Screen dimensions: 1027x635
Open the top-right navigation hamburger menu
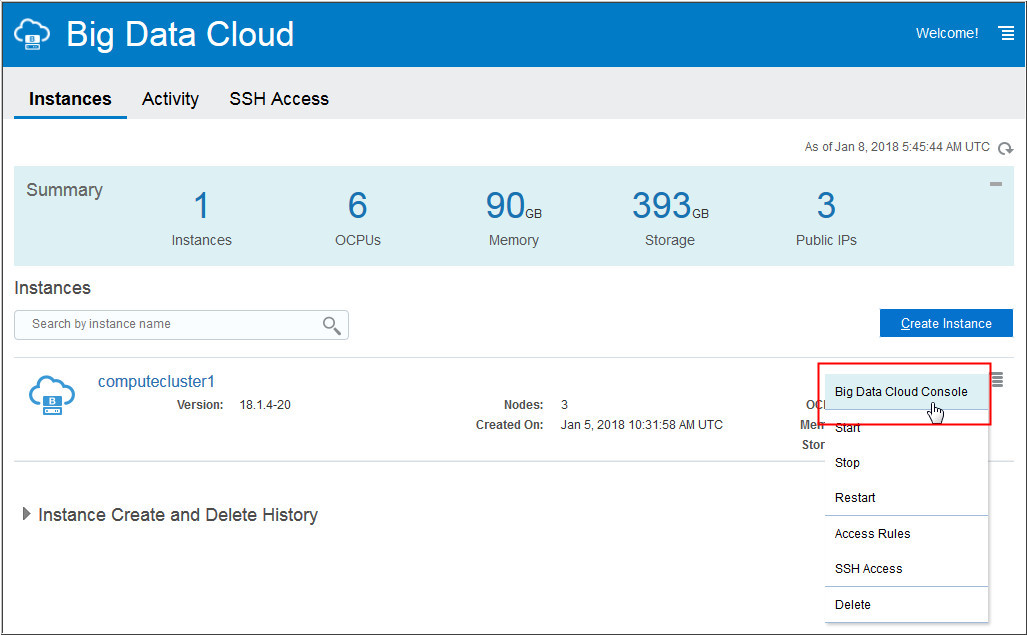point(1006,32)
